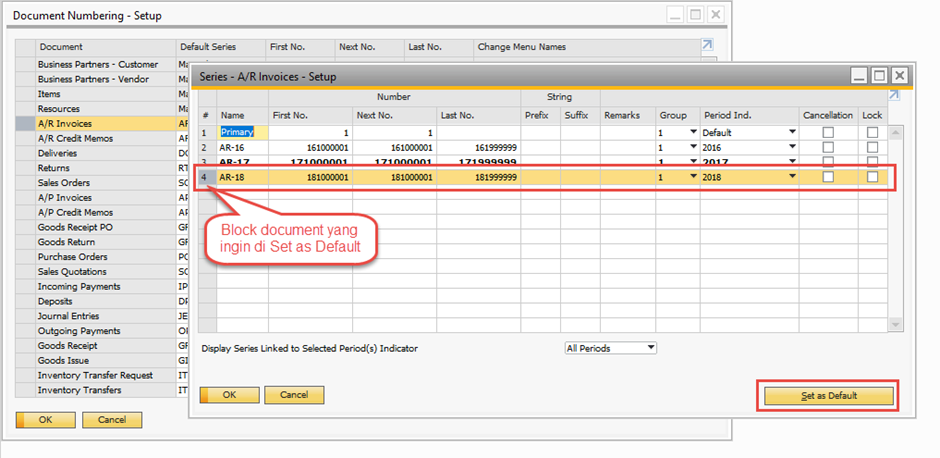This screenshot has width=940, height=458.
Task: Click Last No. 181999999 for AR-18
Action: (x=478, y=177)
